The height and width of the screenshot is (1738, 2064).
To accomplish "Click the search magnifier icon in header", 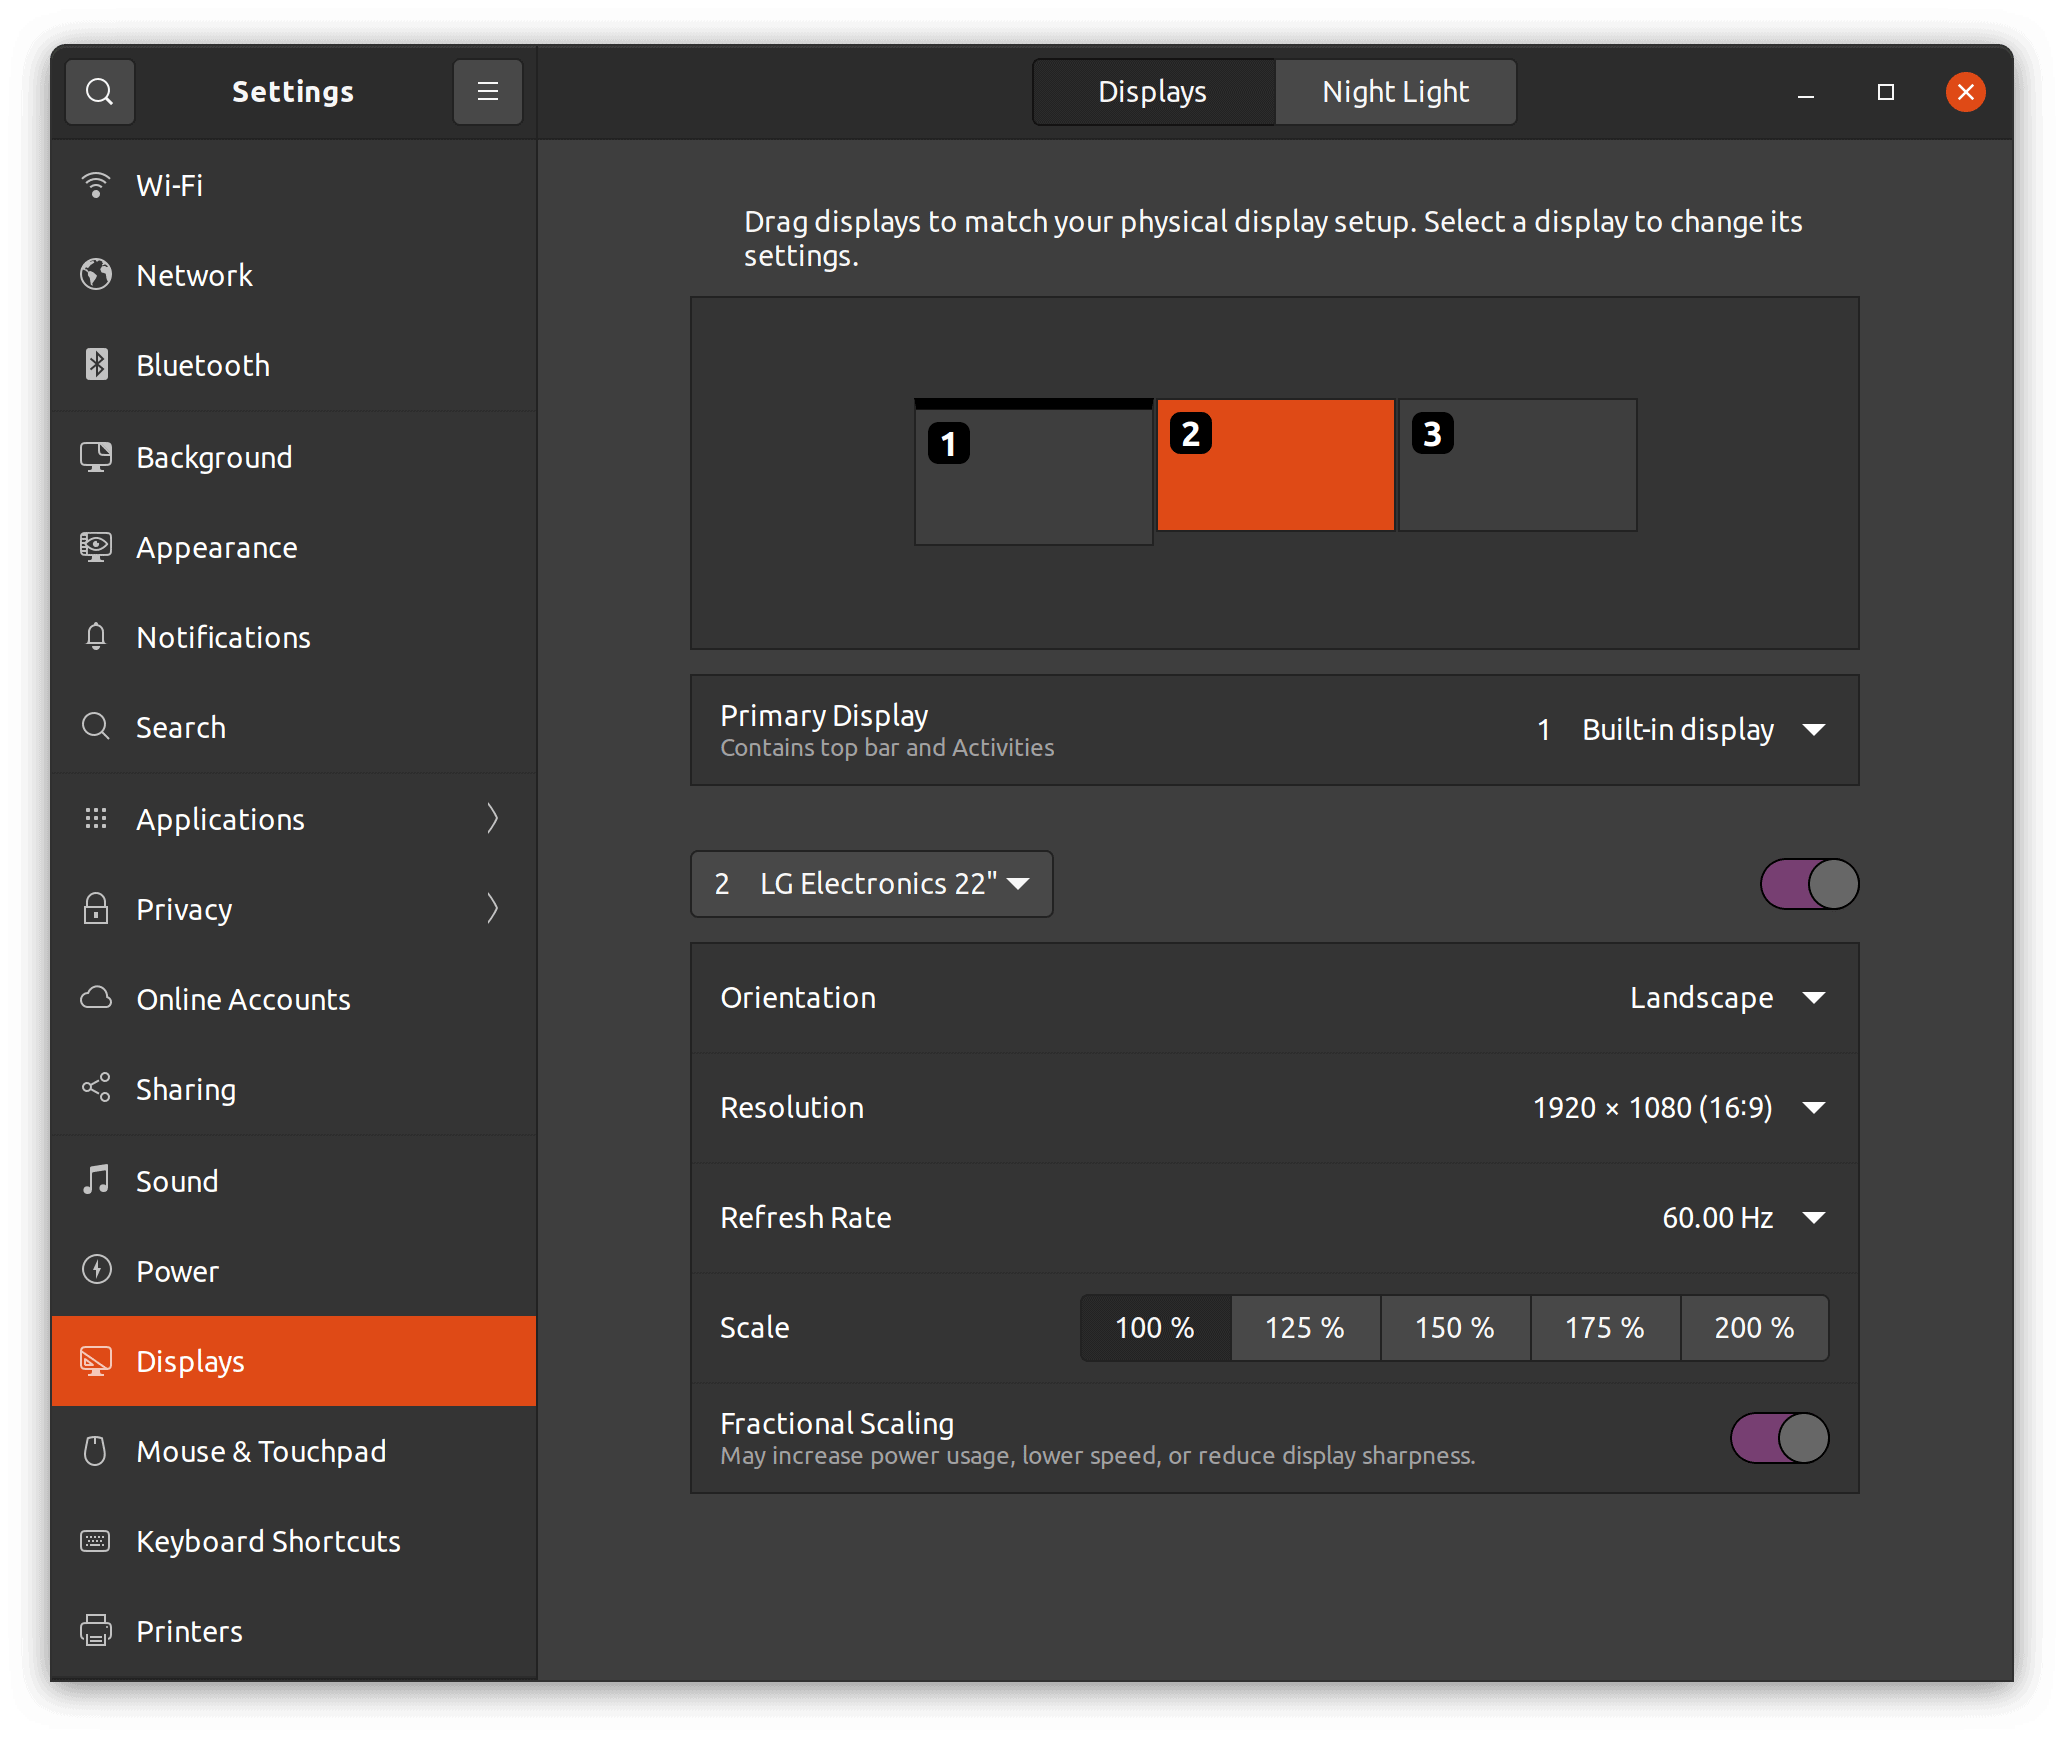I will (x=99, y=92).
